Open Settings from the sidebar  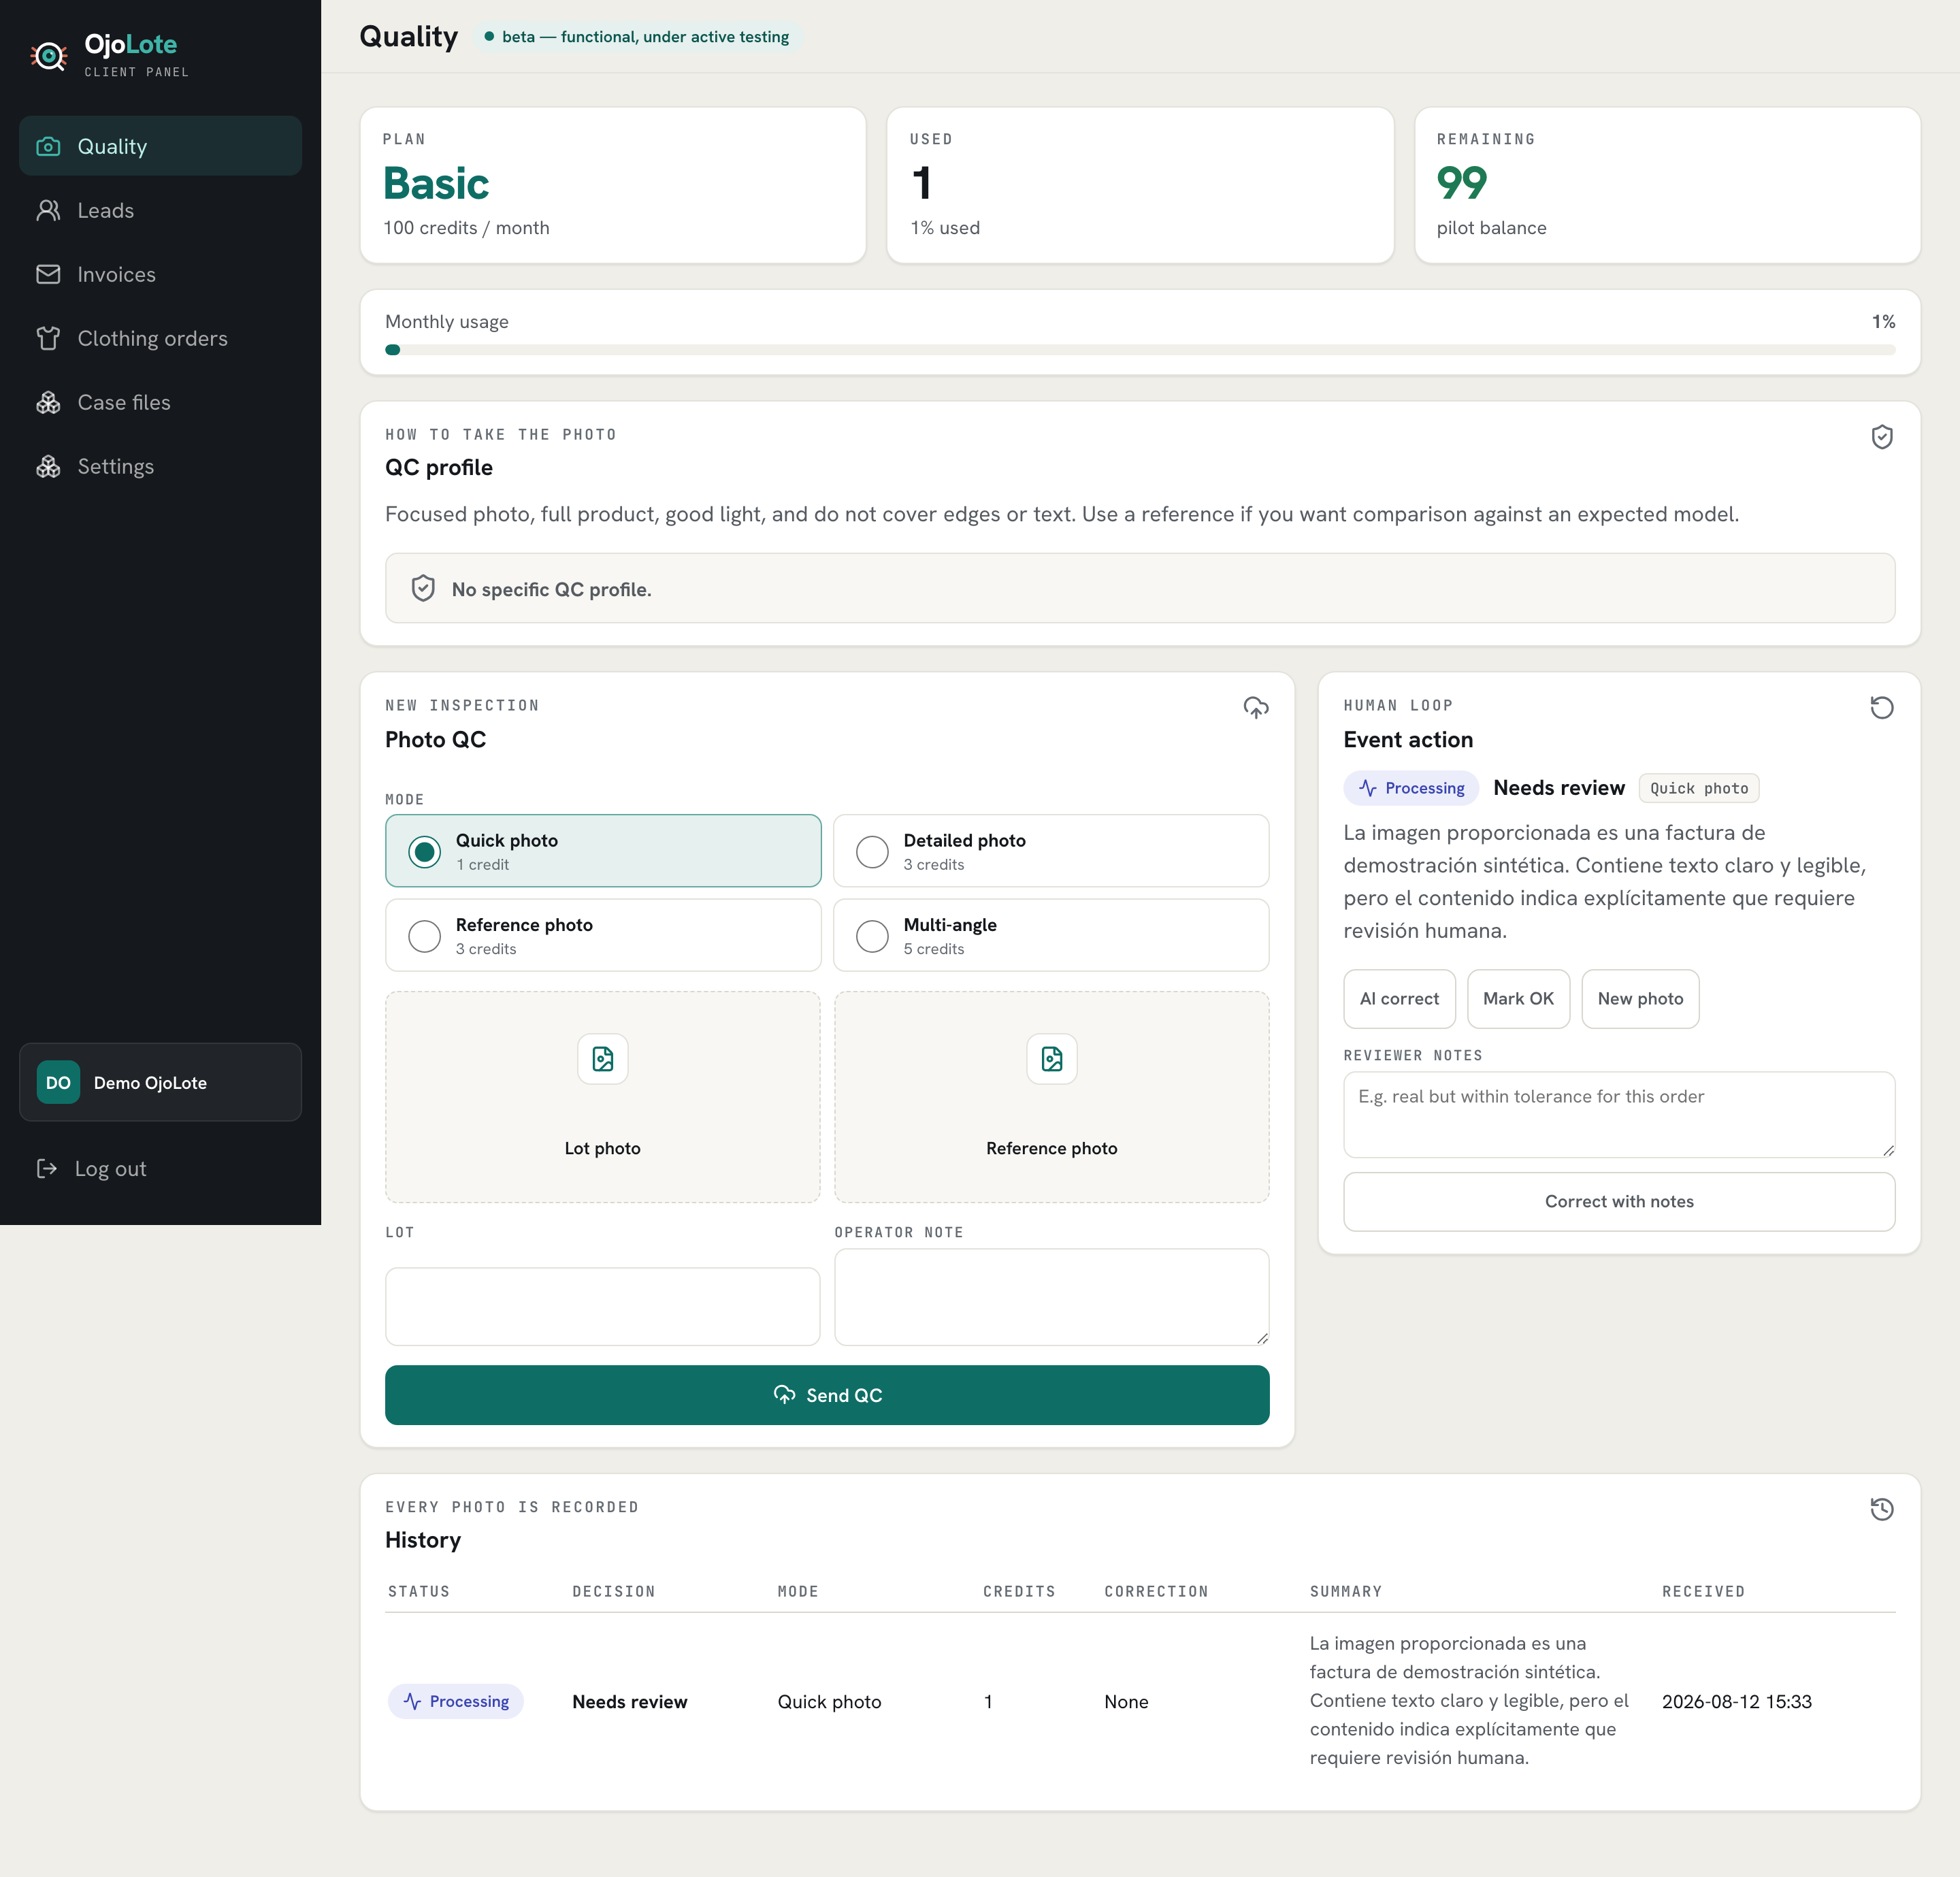tap(160, 466)
